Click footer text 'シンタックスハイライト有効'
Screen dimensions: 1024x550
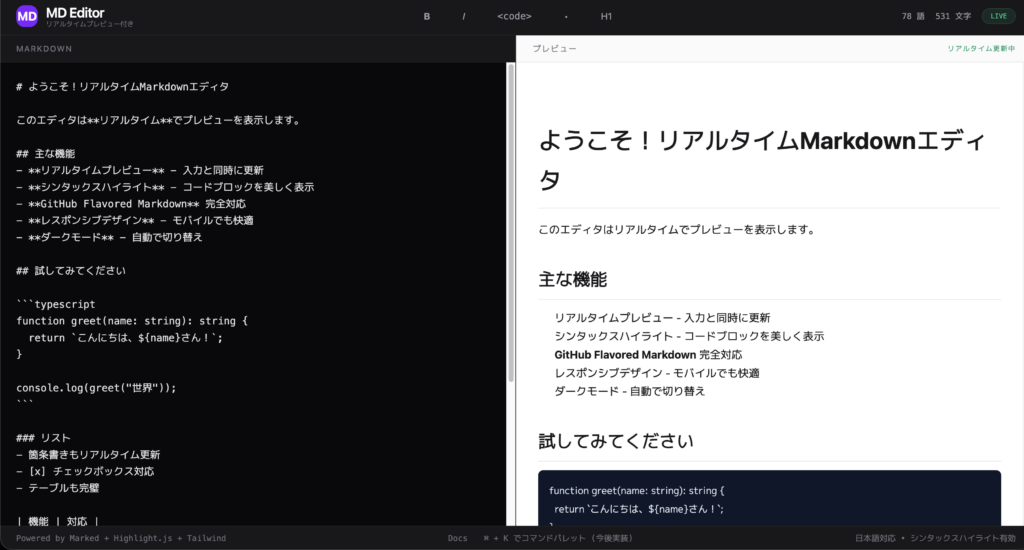tap(963, 538)
